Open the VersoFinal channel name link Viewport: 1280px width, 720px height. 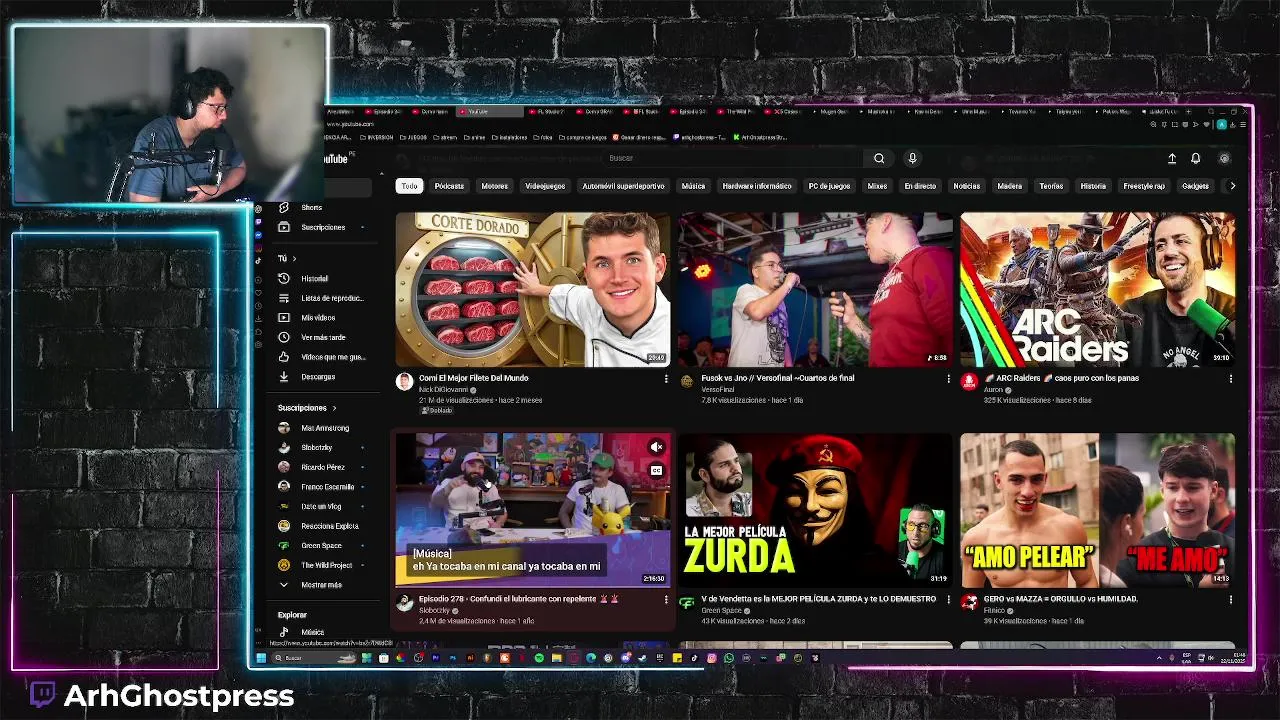[717, 389]
